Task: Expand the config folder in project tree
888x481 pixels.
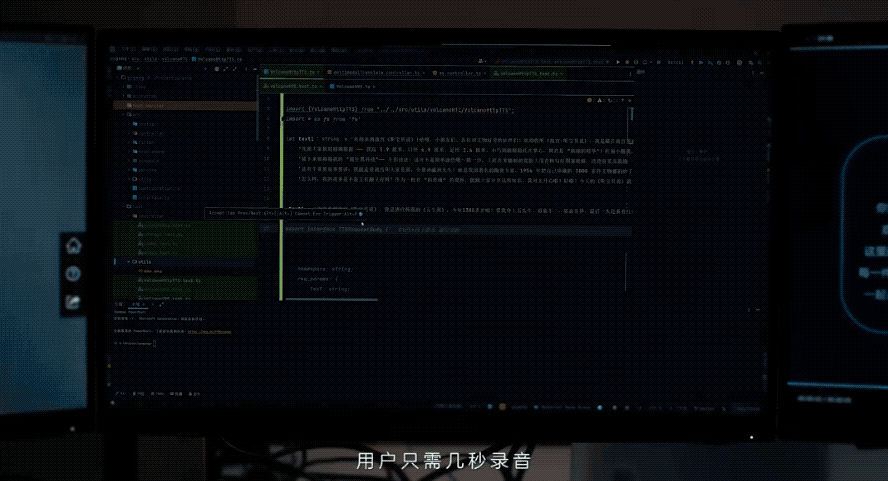Action: point(129,124)
